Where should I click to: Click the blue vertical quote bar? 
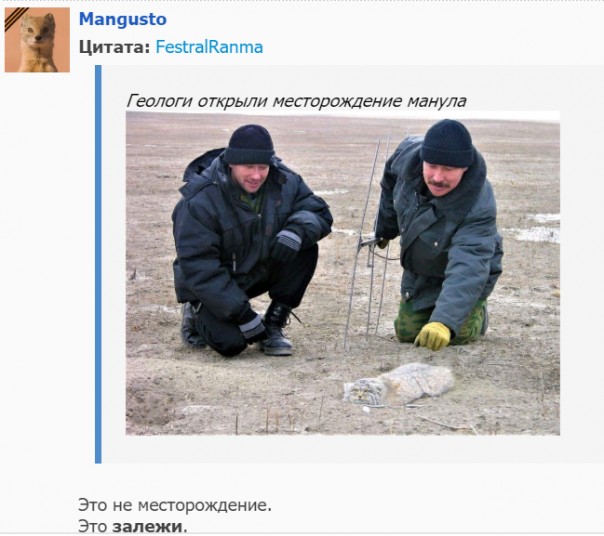[x=98, y=264]
